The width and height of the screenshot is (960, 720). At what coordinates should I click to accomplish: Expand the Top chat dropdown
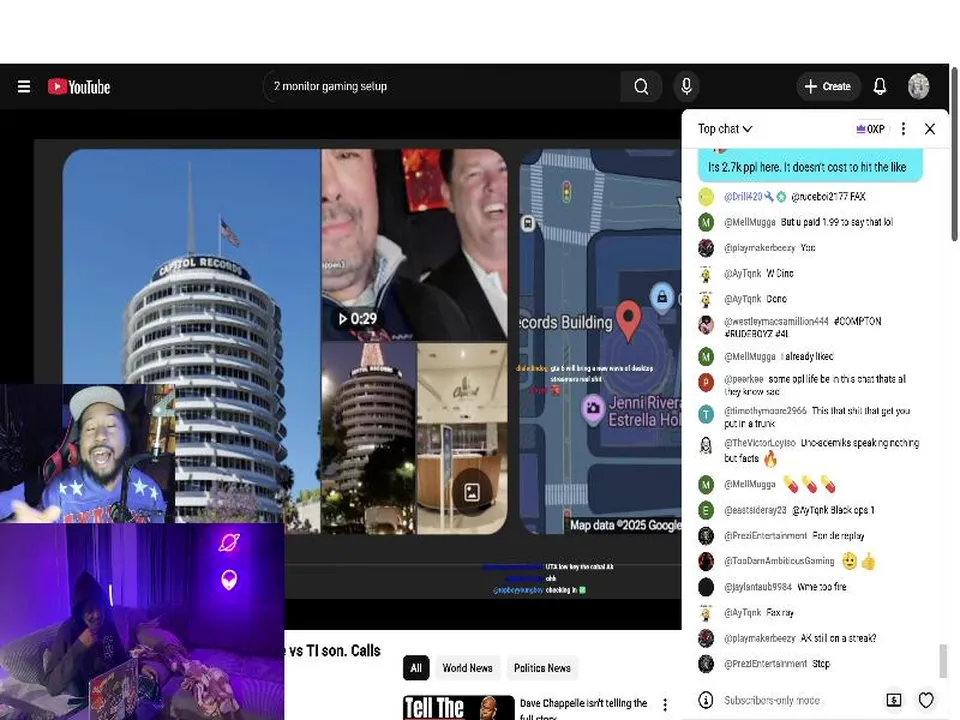tap(725, 129)
